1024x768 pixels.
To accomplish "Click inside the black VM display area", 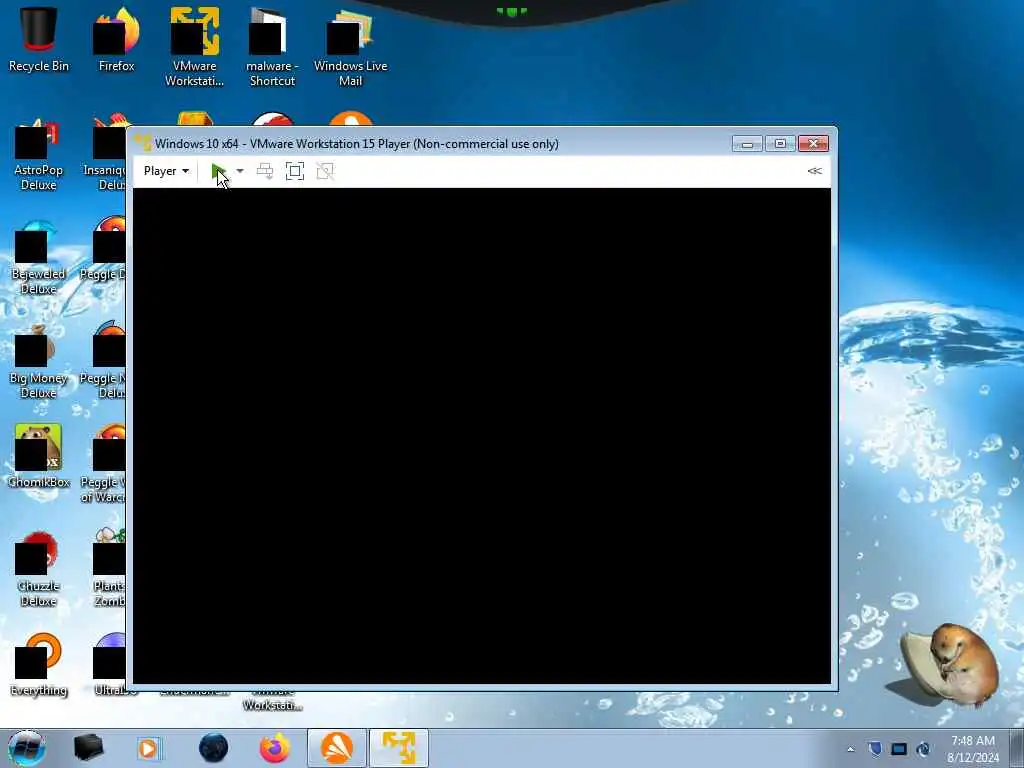I will coord(481,436).
